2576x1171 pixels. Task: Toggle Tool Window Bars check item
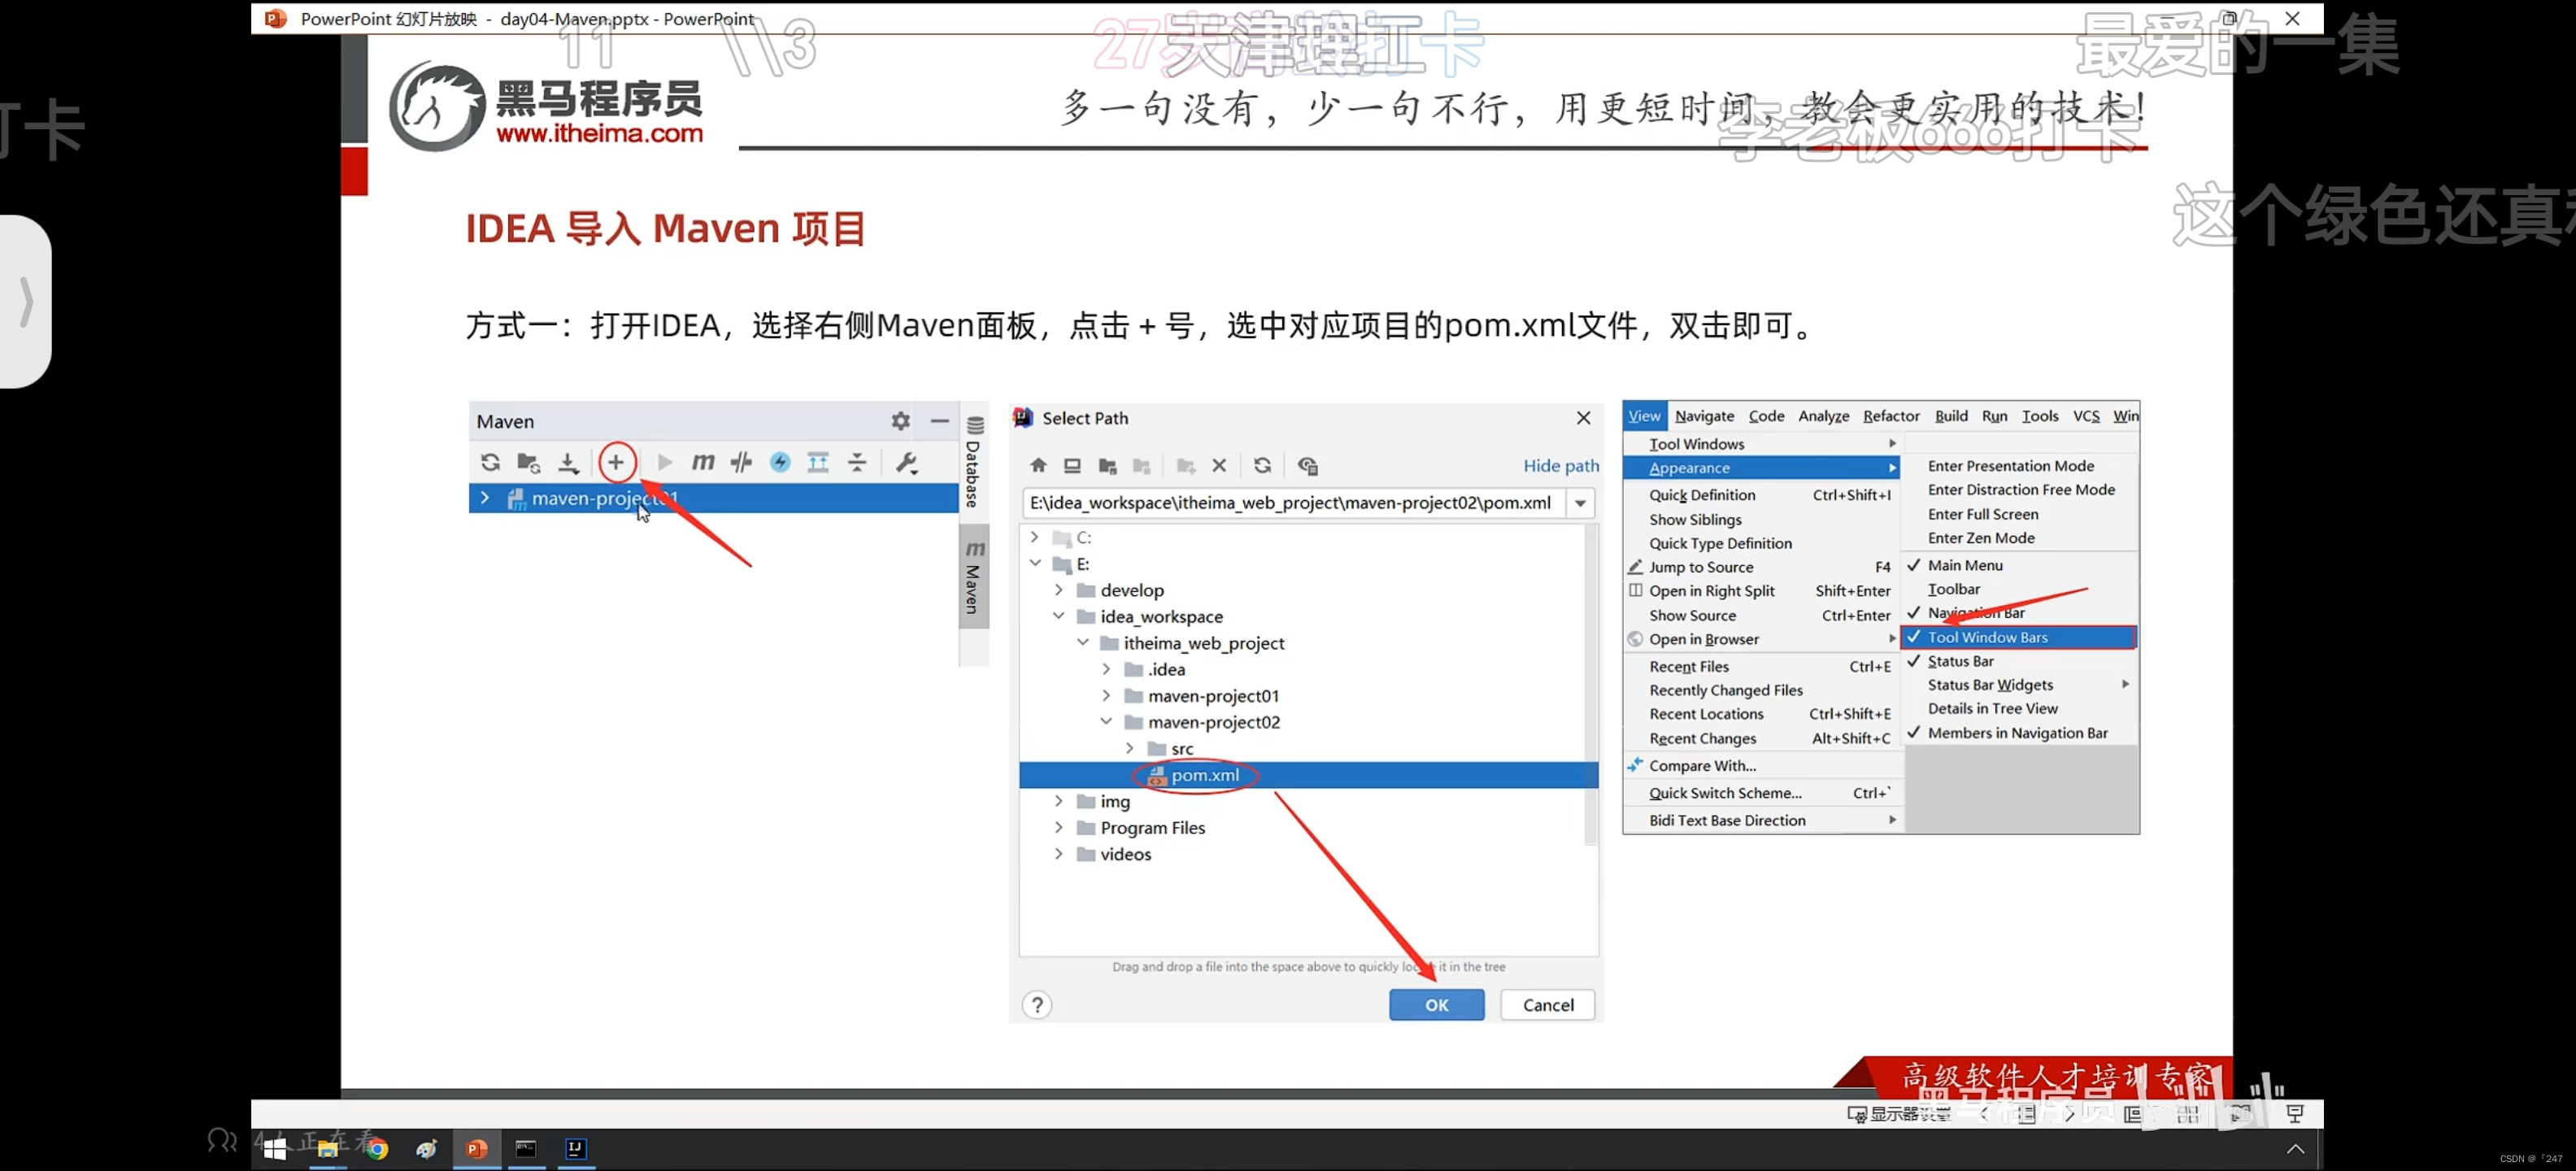point(2020,637)
